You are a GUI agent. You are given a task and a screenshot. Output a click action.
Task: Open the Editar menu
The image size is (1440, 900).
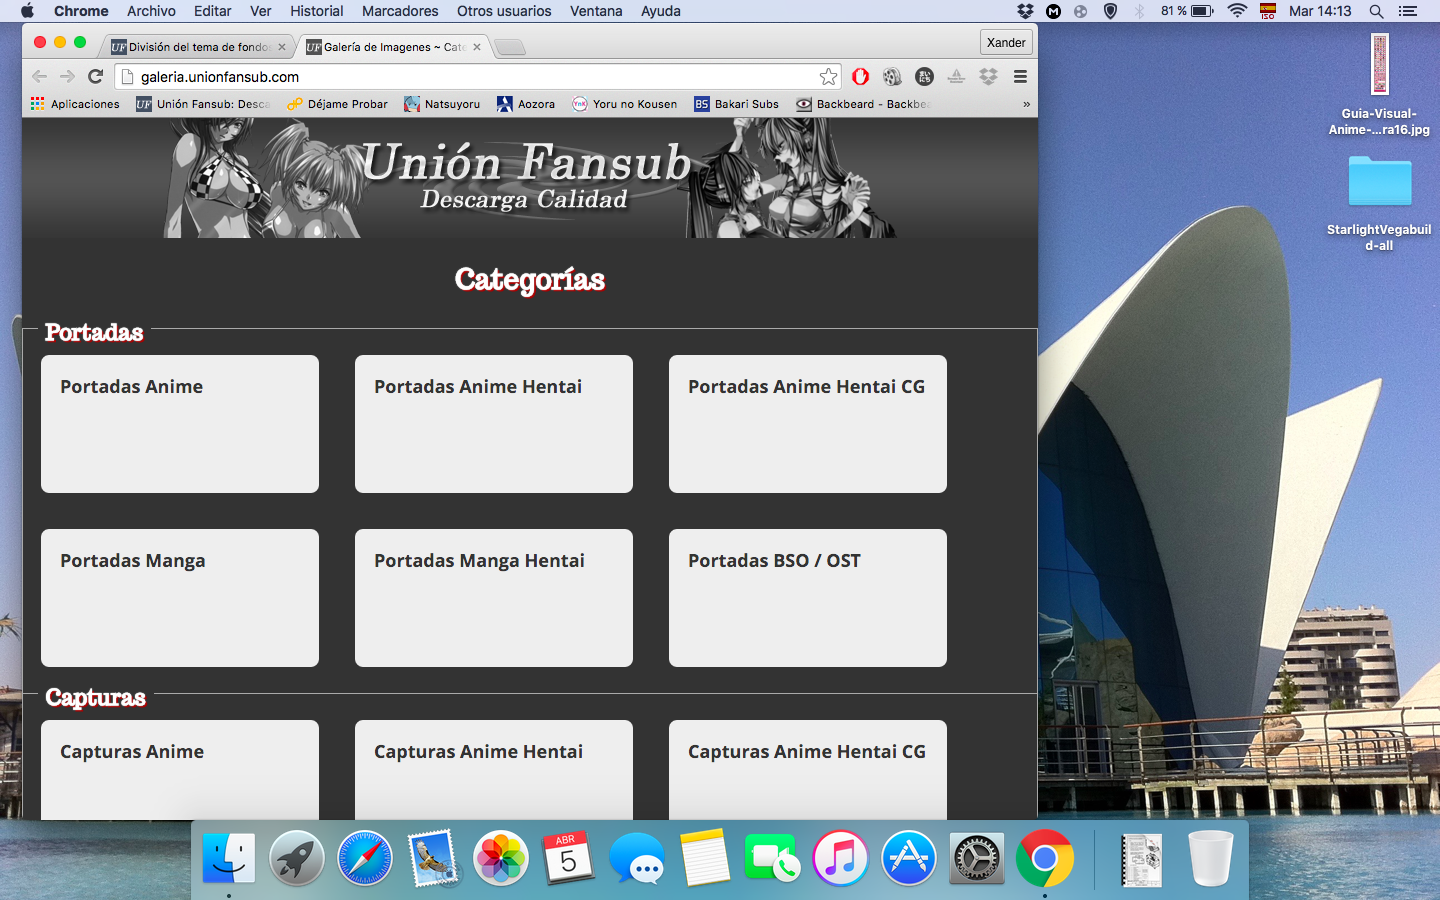[x=212, y=11]
